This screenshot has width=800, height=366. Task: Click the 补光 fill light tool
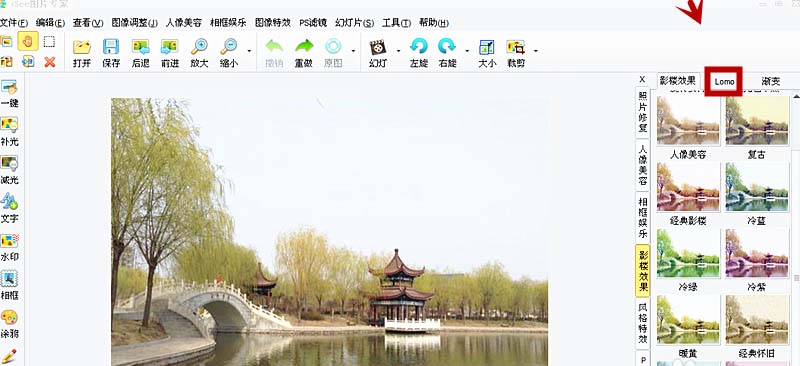tap(9, 132)
